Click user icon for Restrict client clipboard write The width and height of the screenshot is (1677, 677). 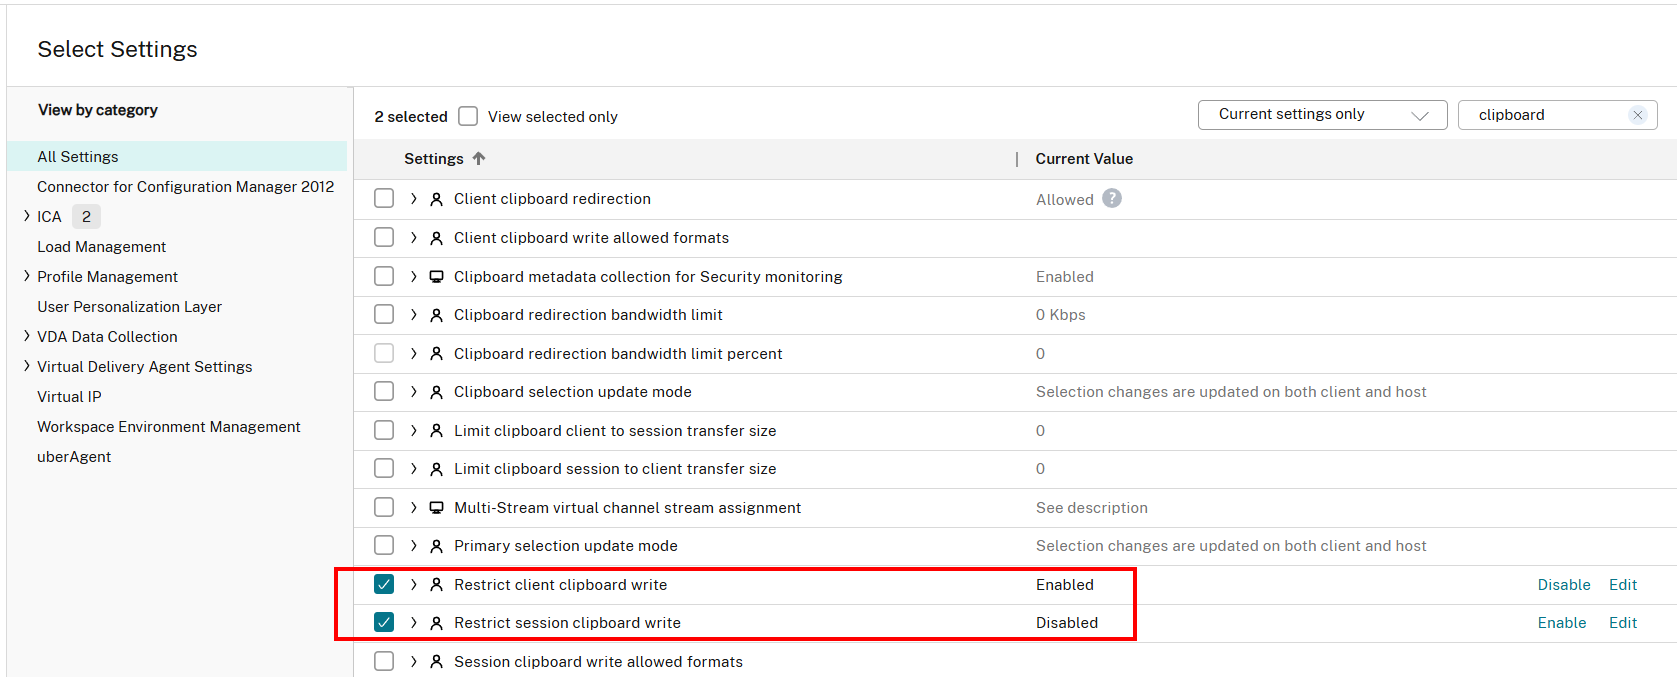[x=436, y=585]
